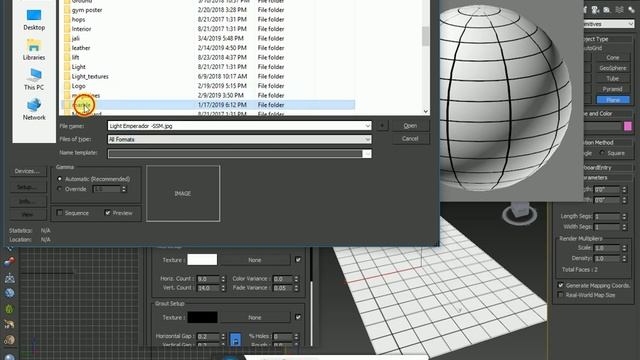
Task: Enable Real-World Map Size
Action: pyautogui.click(x=560, y=295)
